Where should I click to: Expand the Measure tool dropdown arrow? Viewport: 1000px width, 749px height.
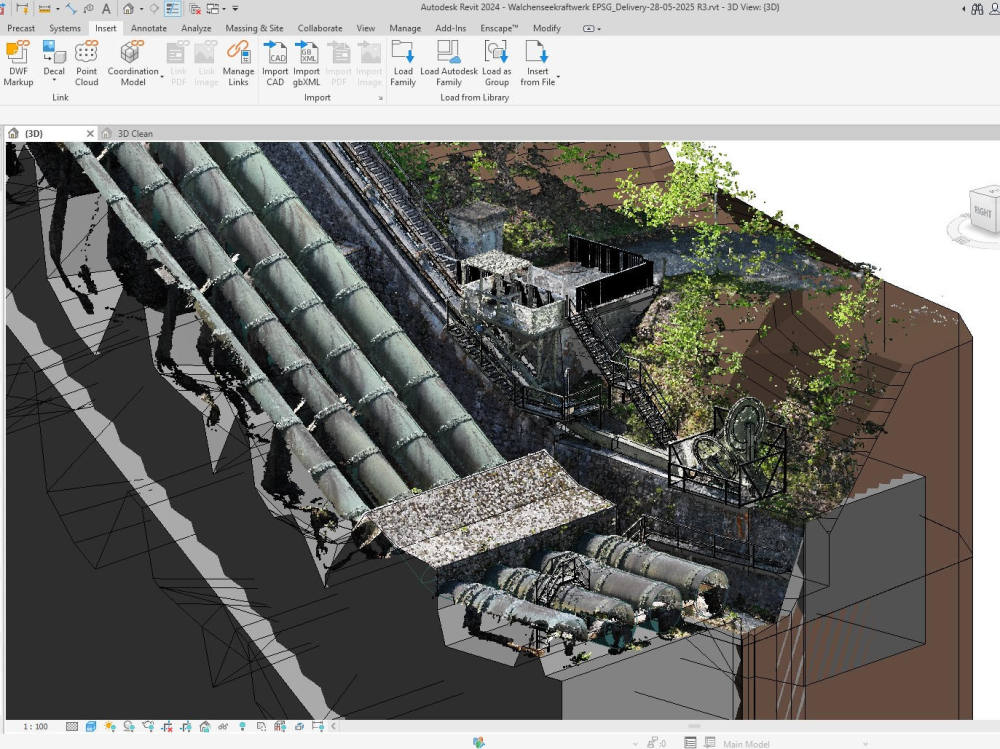tap(57, 9)
